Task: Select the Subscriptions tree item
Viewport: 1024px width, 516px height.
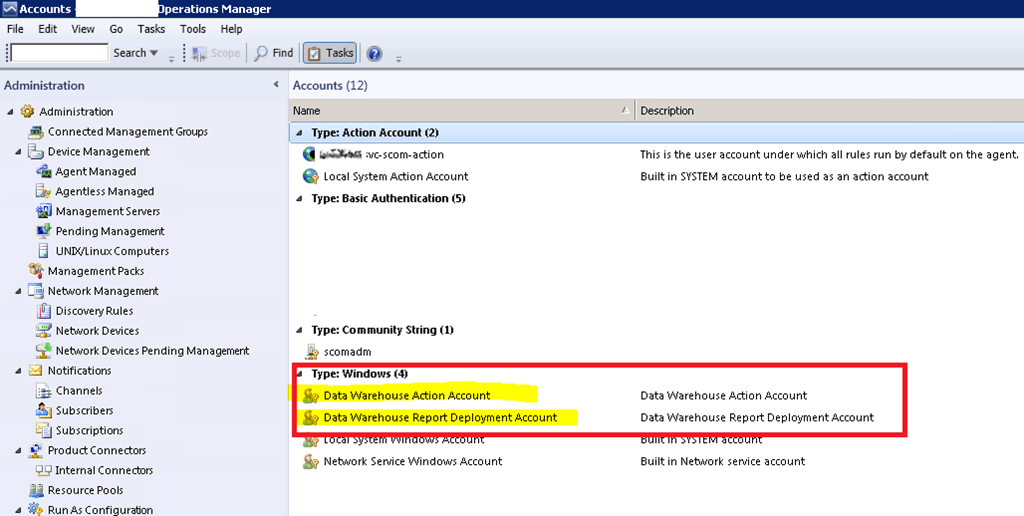Action: (x=89, y=430)
